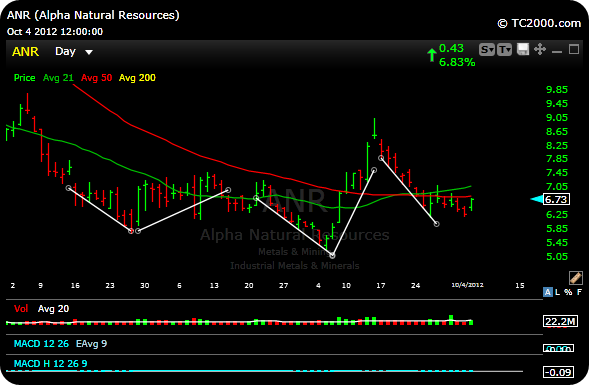
Task: Click the four-arrow move icon
Action: point(540,49)
